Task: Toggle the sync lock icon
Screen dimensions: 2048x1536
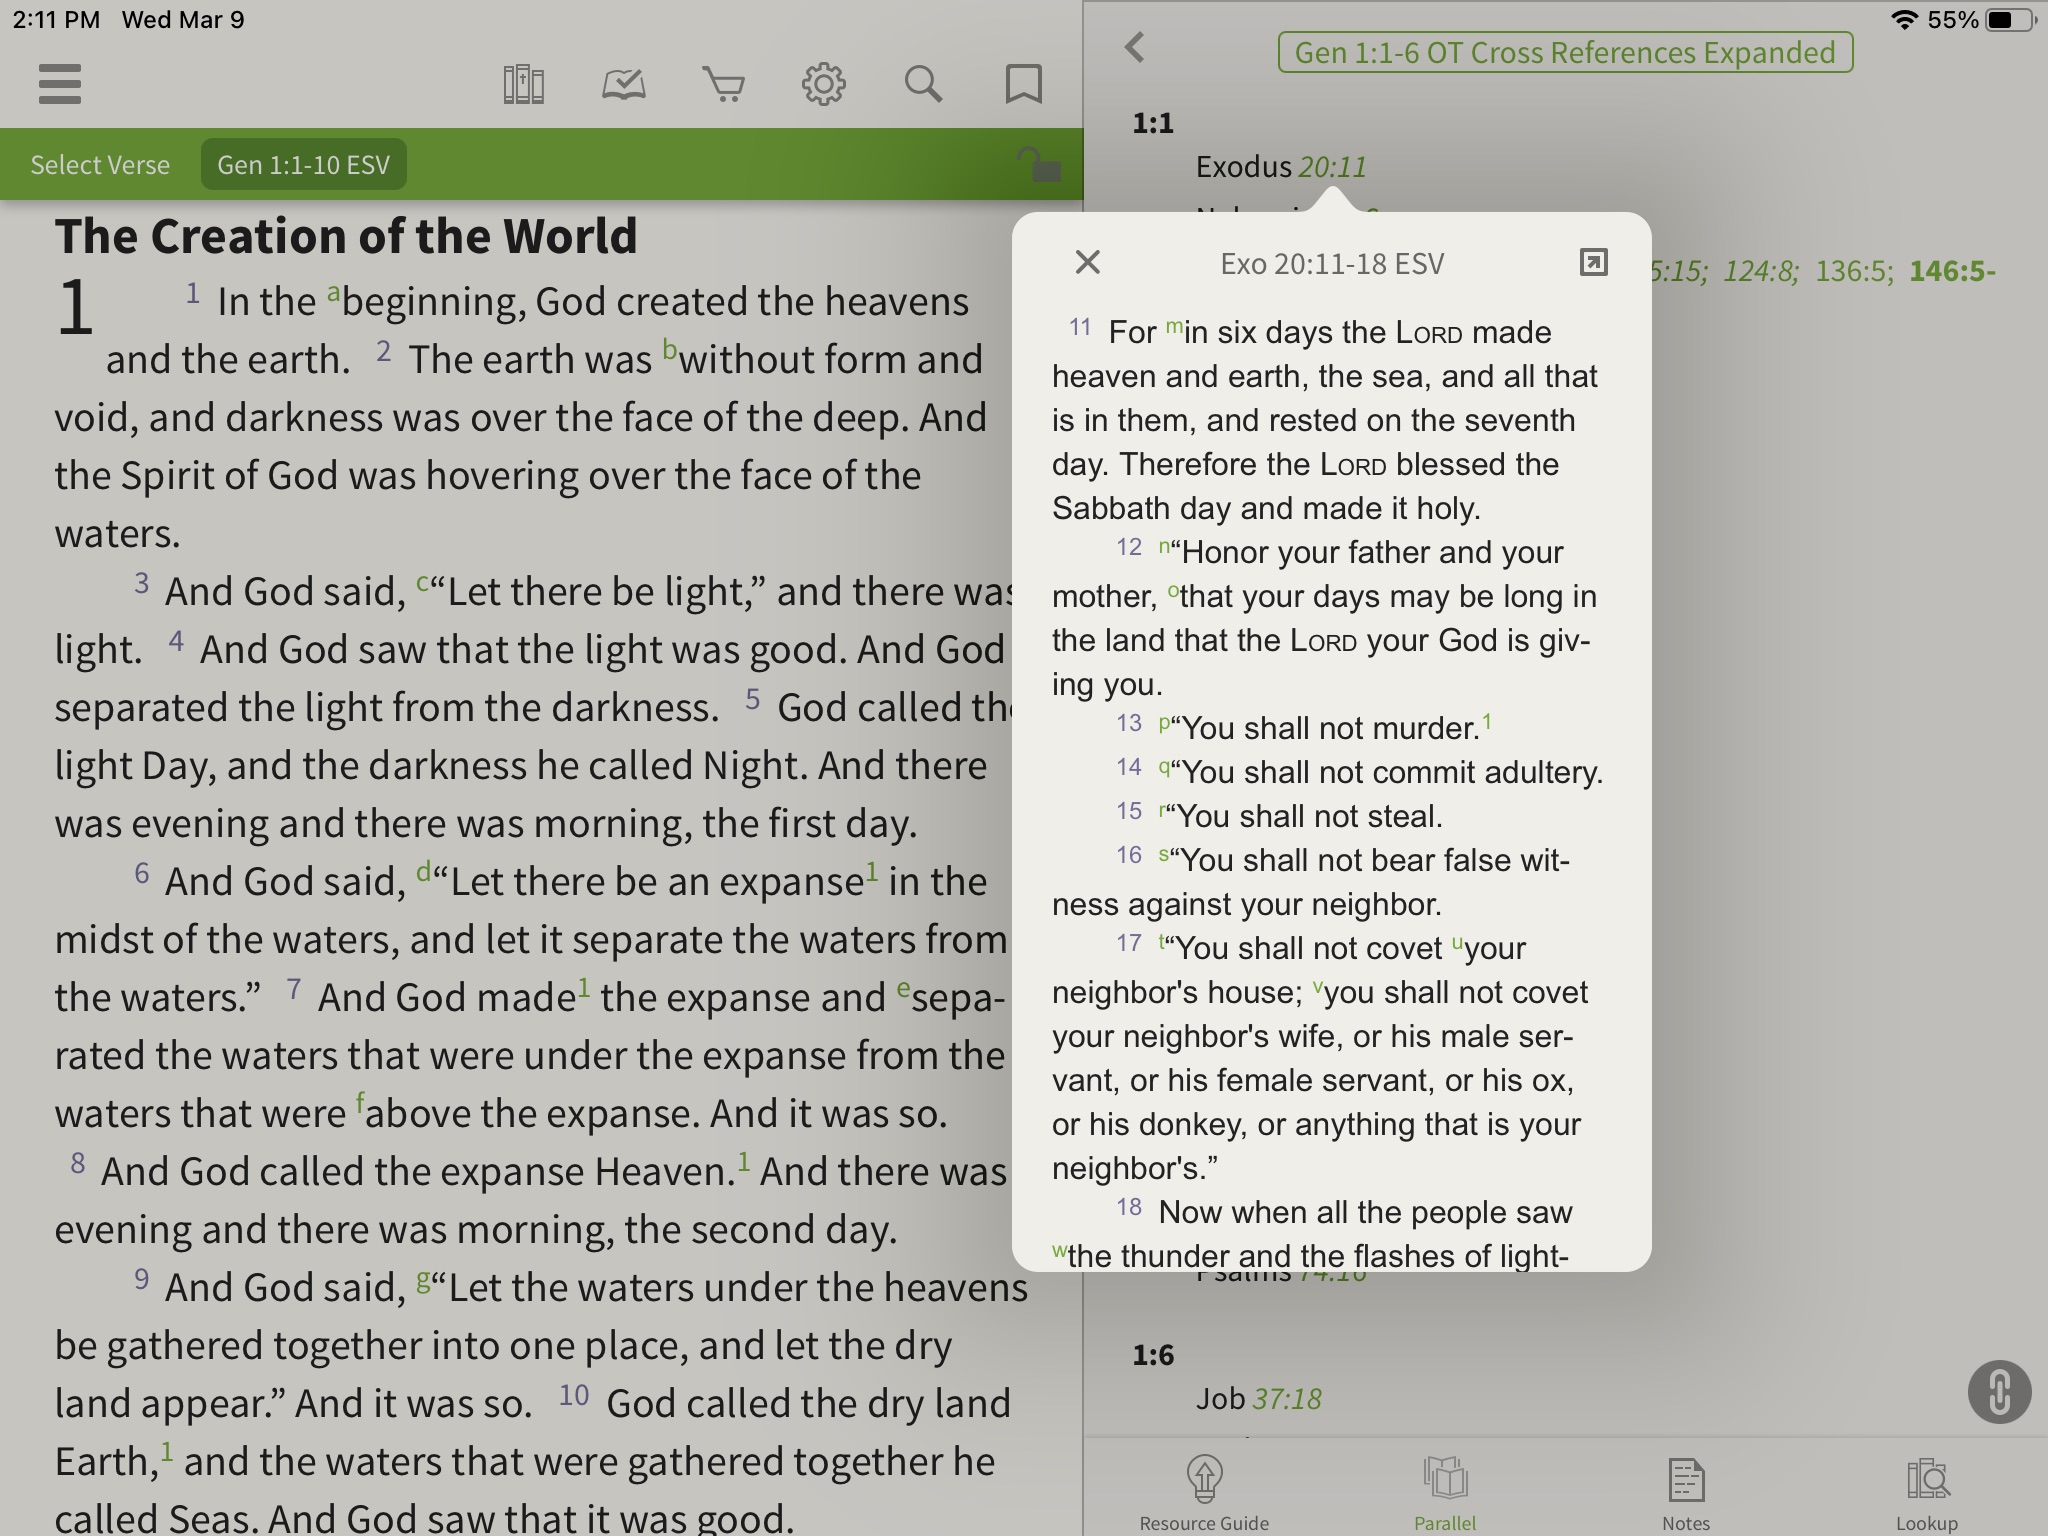Action: [1040, 164]
